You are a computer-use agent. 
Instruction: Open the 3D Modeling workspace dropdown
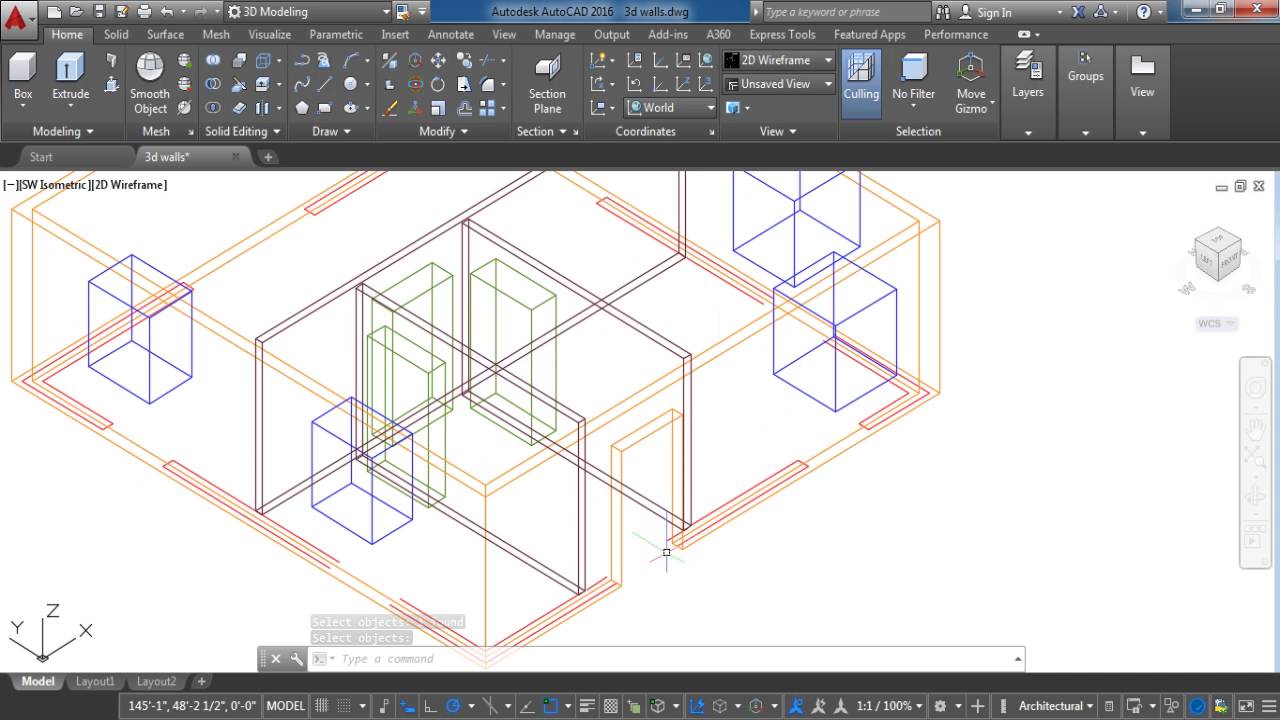[x=308, y=12]
